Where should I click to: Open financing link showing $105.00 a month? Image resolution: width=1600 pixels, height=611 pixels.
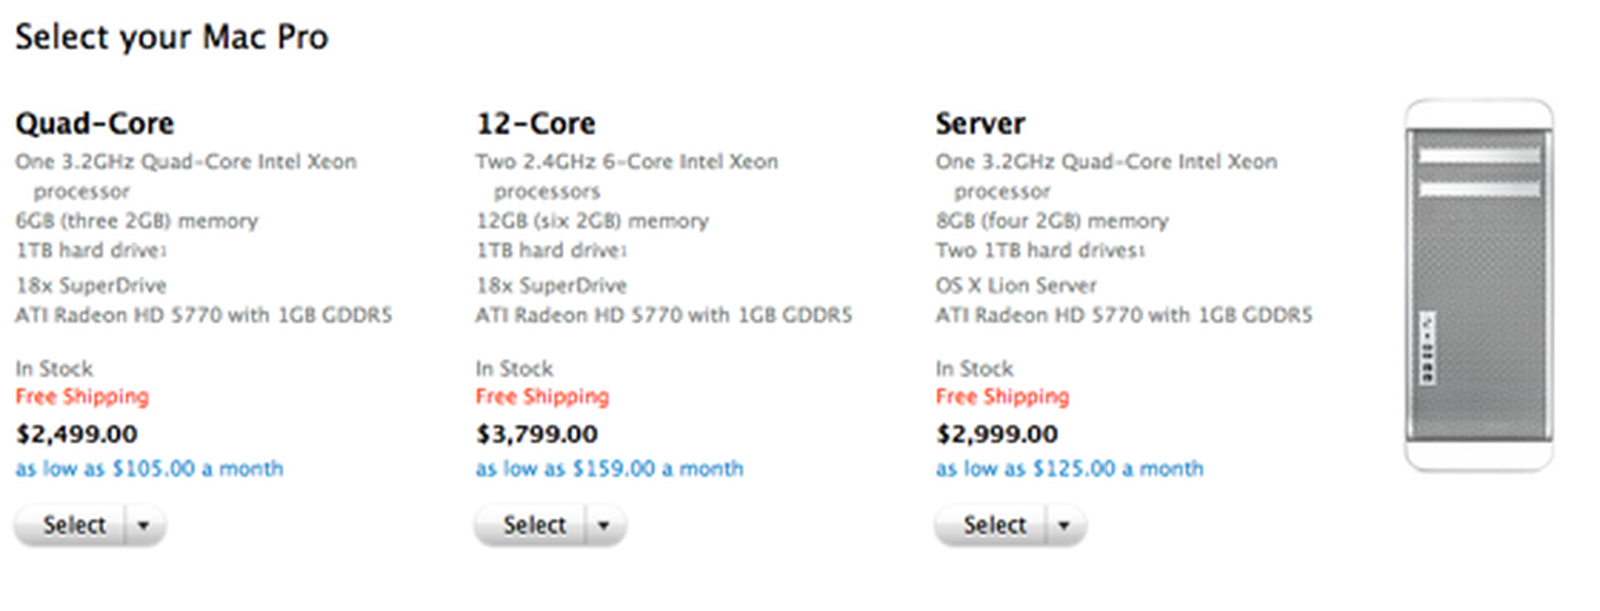point(149,468)
